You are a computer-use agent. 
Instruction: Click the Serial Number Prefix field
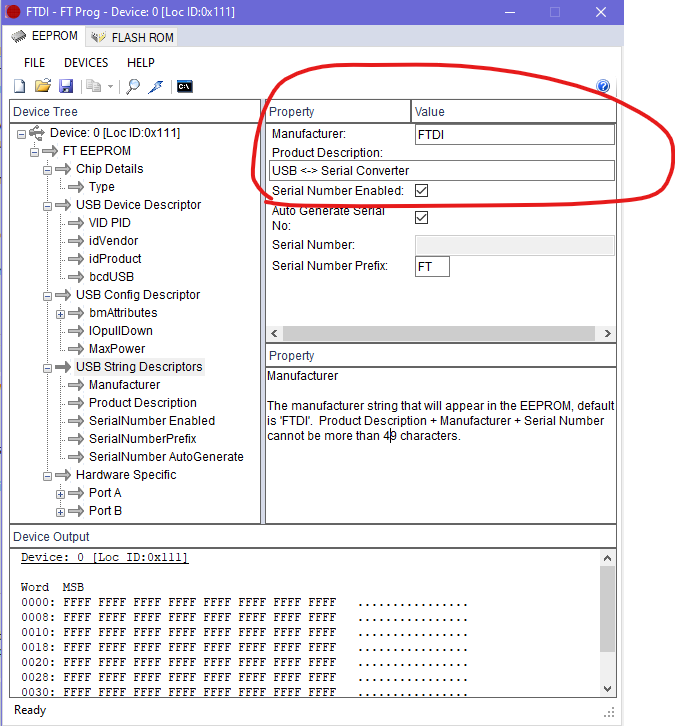[x=432, y=267]
